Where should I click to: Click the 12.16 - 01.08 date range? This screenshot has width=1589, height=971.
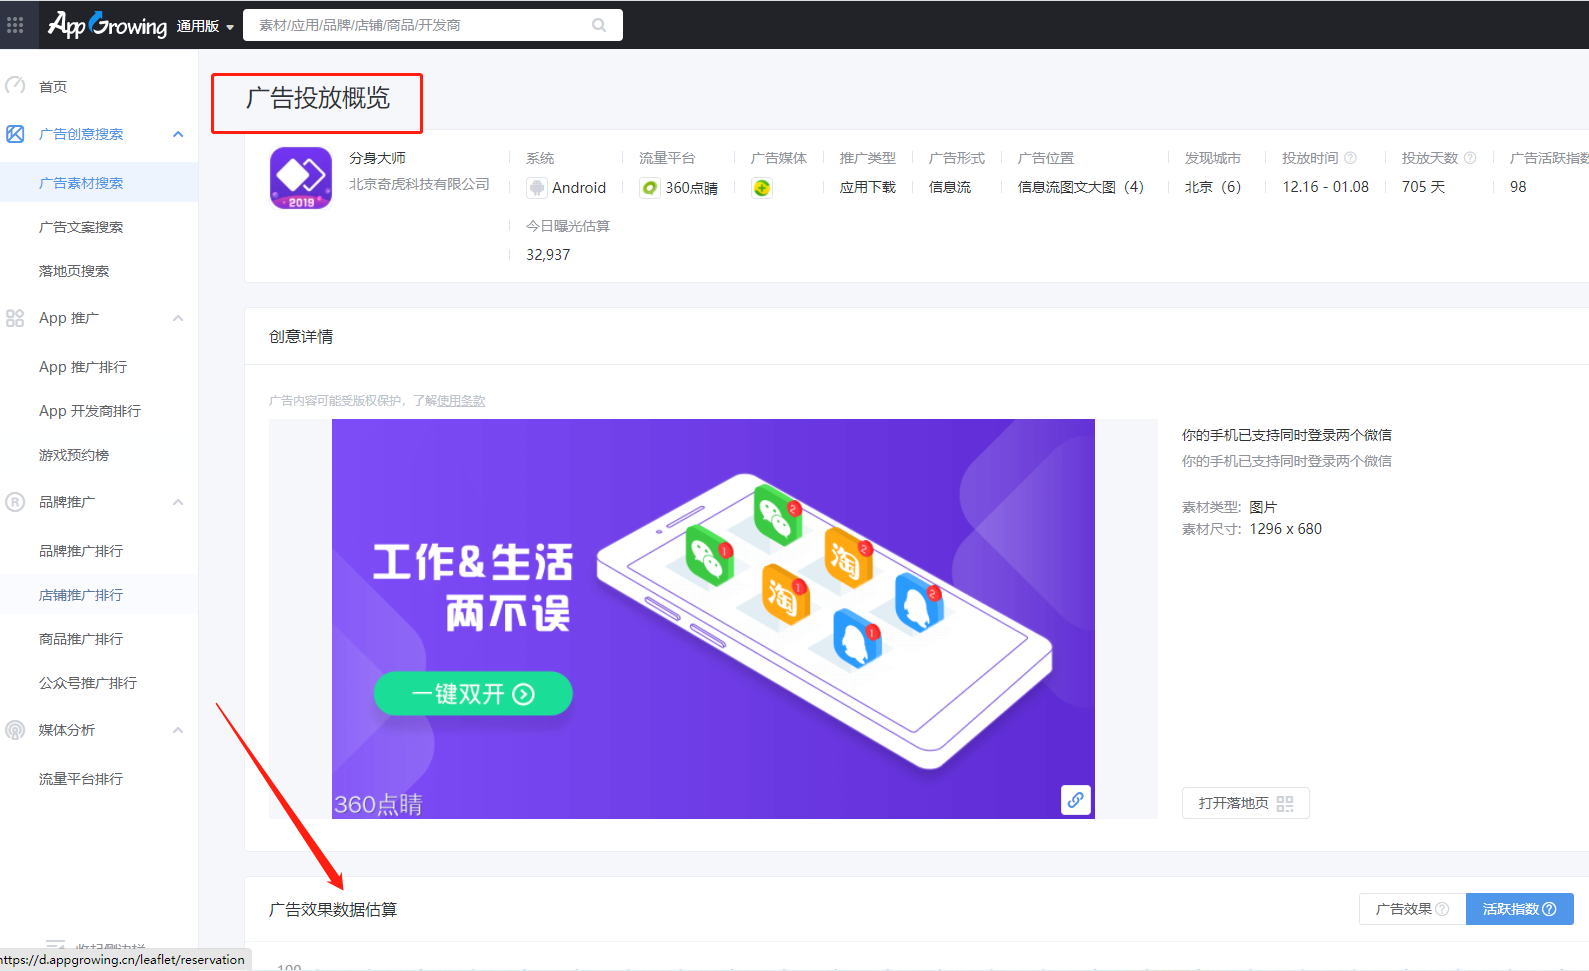coord(1326,187)
